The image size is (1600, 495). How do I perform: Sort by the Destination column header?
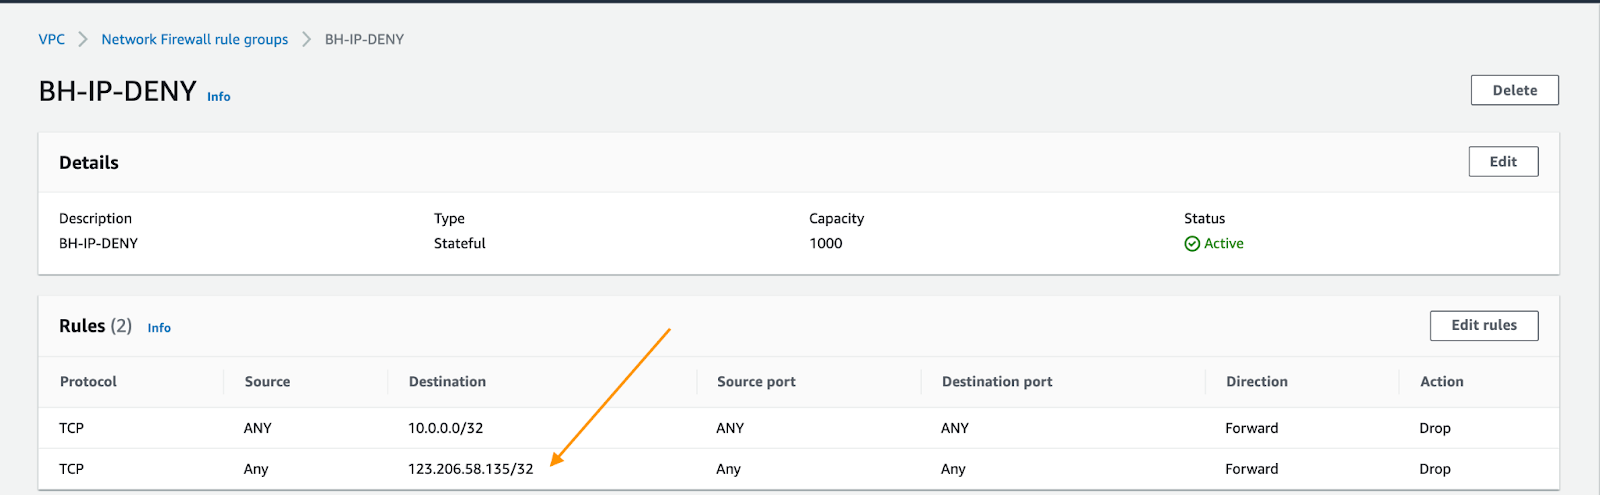click(447, 382)
